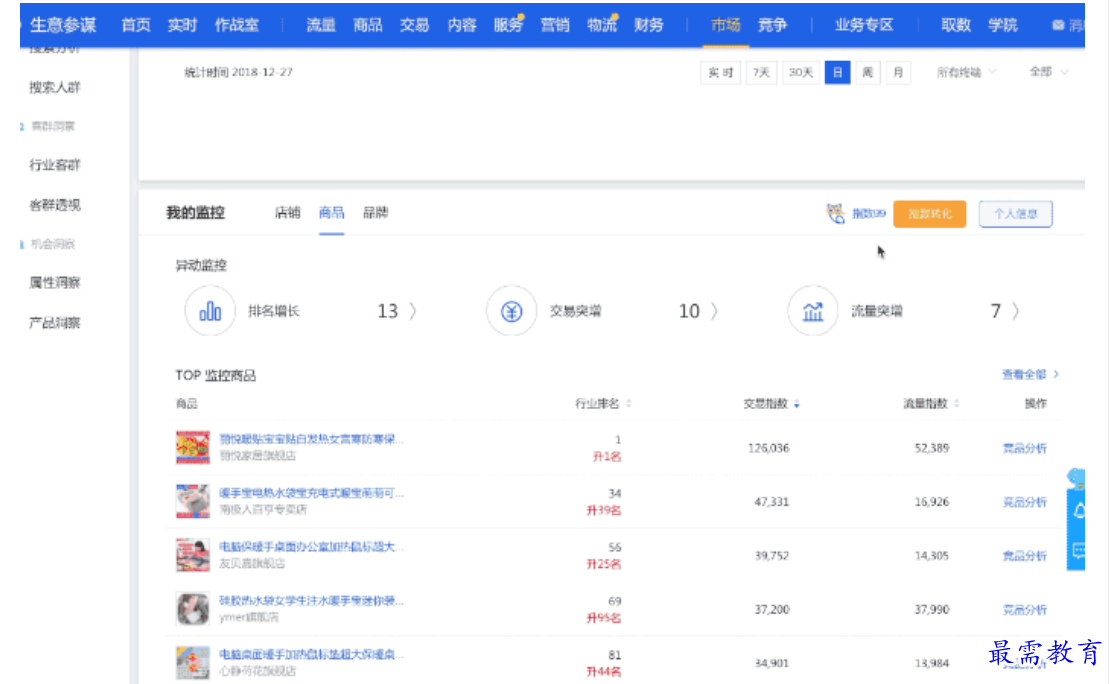Open 市场 in top navigation

(726, 25)
